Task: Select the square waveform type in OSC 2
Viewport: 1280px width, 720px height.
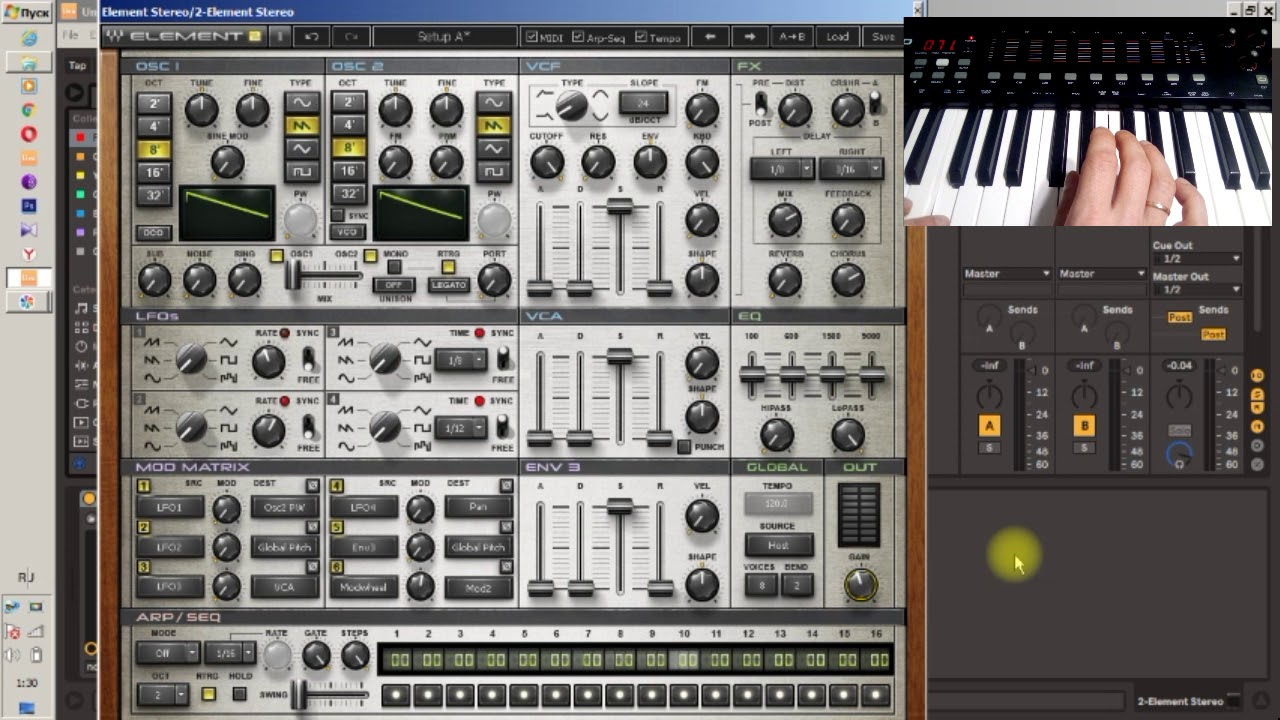Action: [493, 171]
